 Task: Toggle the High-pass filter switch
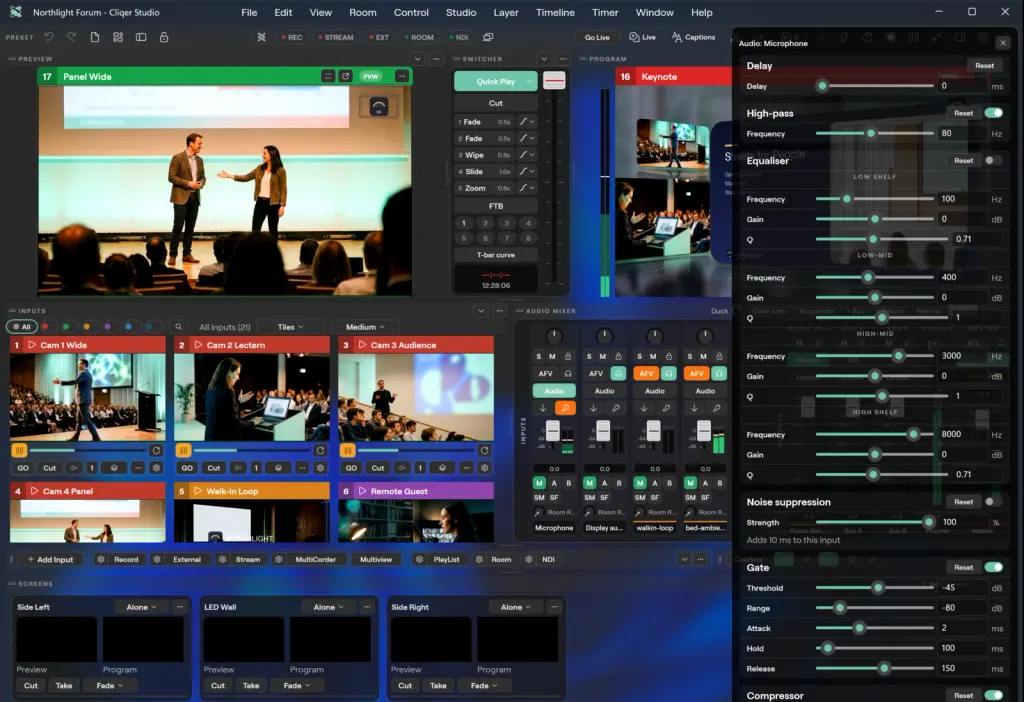point(993,113)
